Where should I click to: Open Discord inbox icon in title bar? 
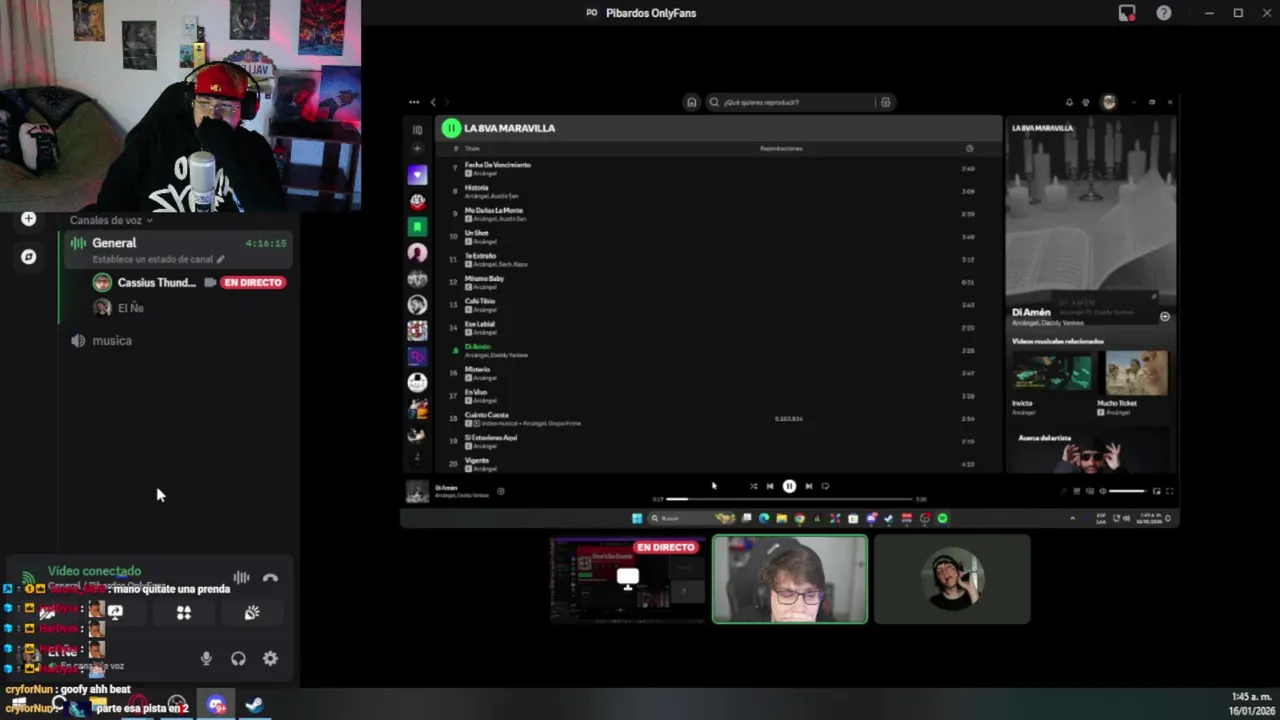coord(1127,13)
